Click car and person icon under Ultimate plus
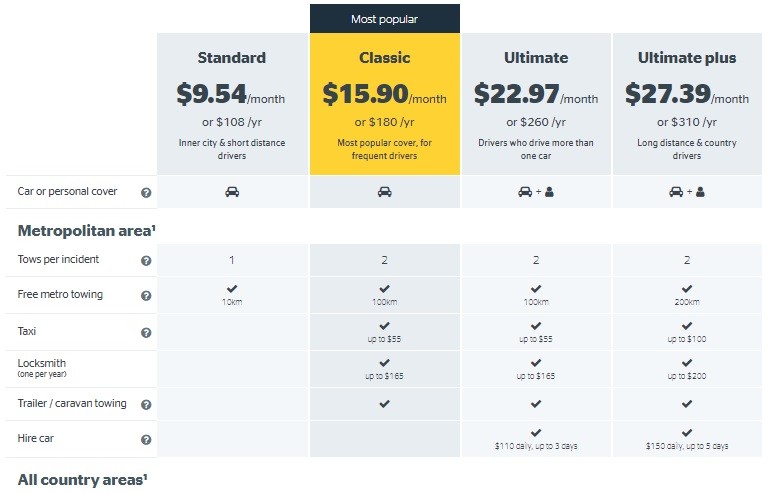Viewport: 769px width, 493px height. tap(687, 192)
